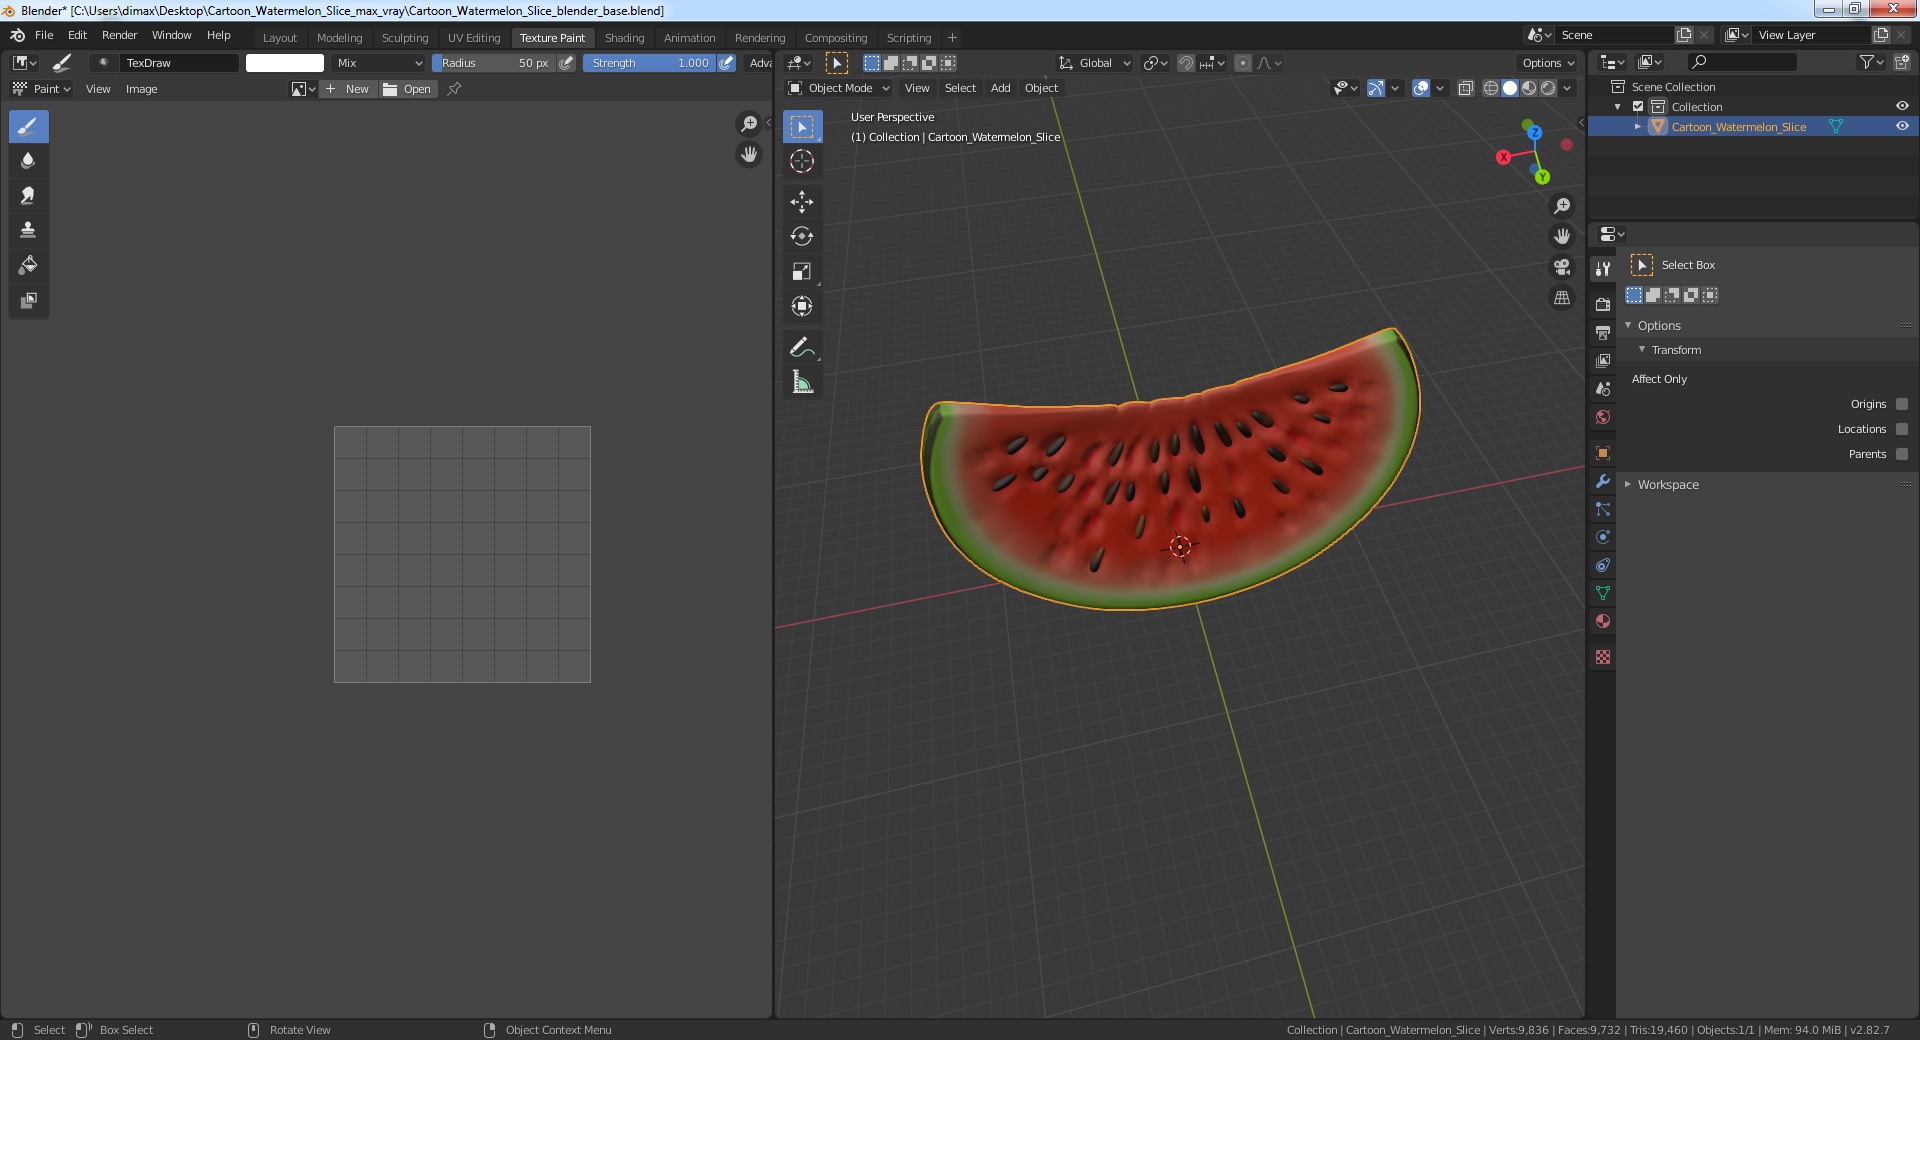Pin the image in the image editor

point(454,89)
